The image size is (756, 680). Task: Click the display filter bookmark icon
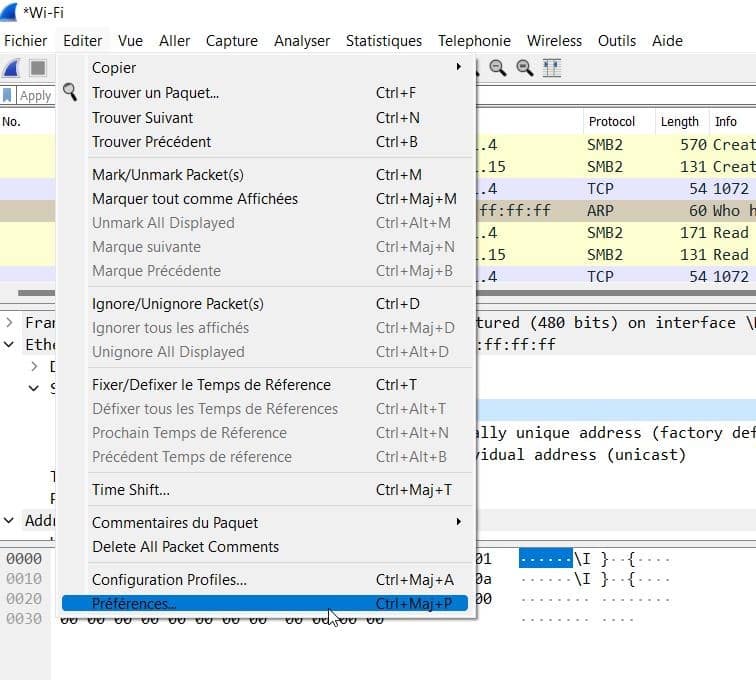[x=8, y=96]
